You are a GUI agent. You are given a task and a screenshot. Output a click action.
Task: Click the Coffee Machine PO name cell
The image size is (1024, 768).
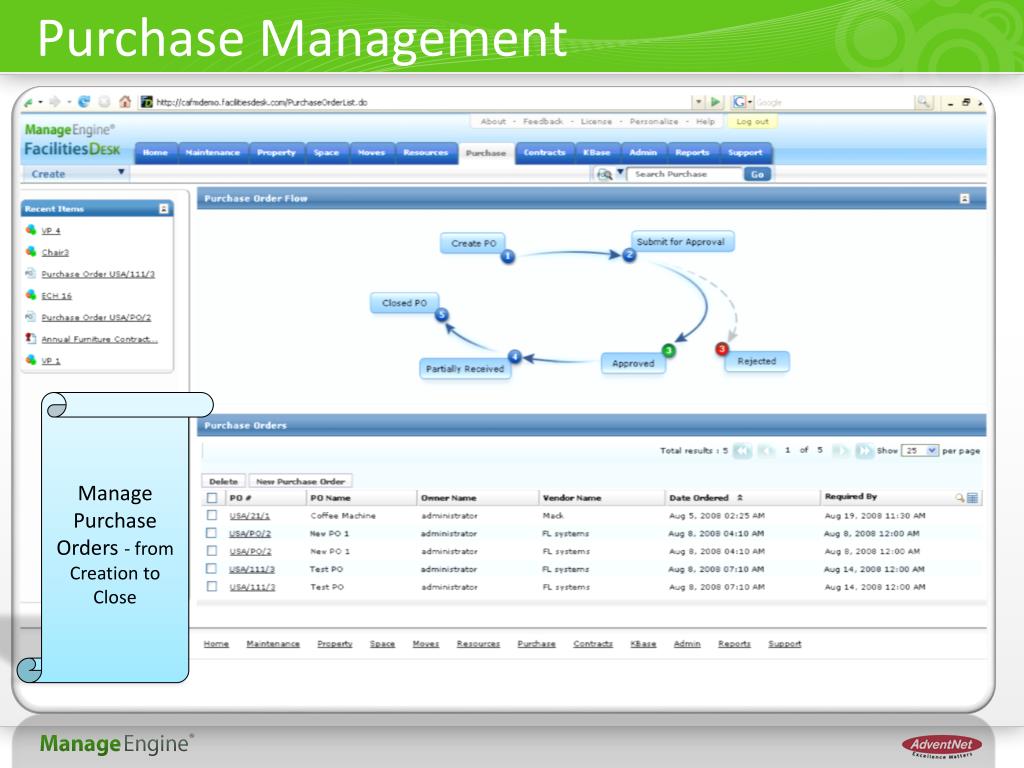pyautogui.click(x=343, y=516)
